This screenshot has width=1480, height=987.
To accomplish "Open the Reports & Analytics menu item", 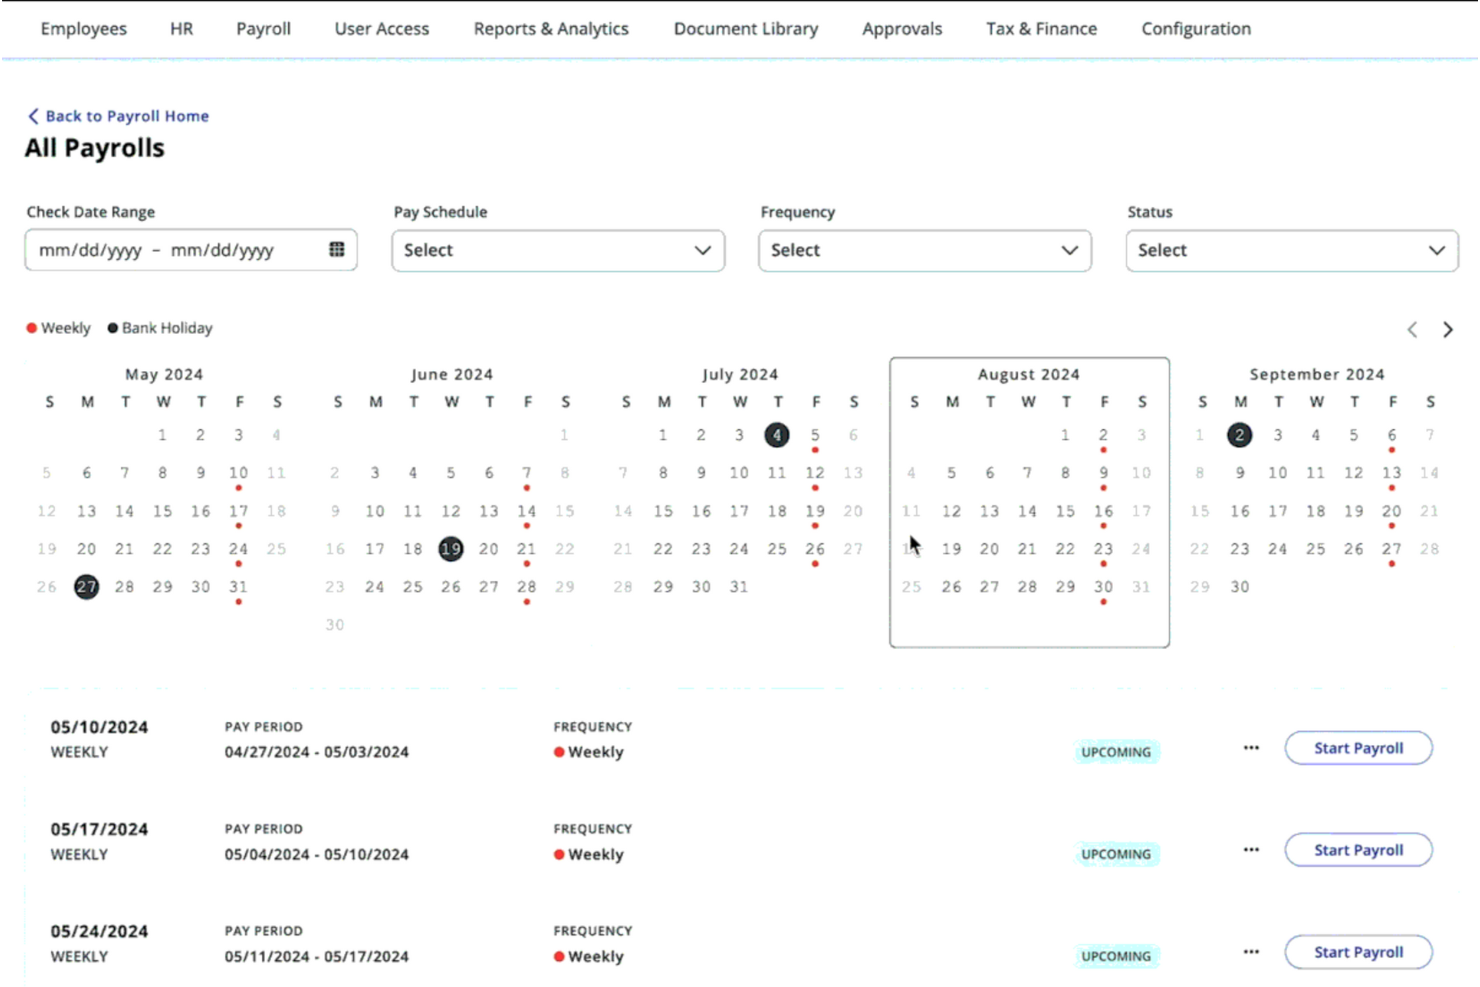I will 551,28.
